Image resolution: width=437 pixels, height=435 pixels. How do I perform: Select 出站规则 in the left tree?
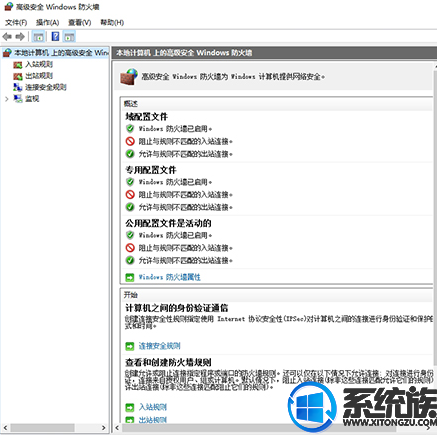click(x=39, y=76)
